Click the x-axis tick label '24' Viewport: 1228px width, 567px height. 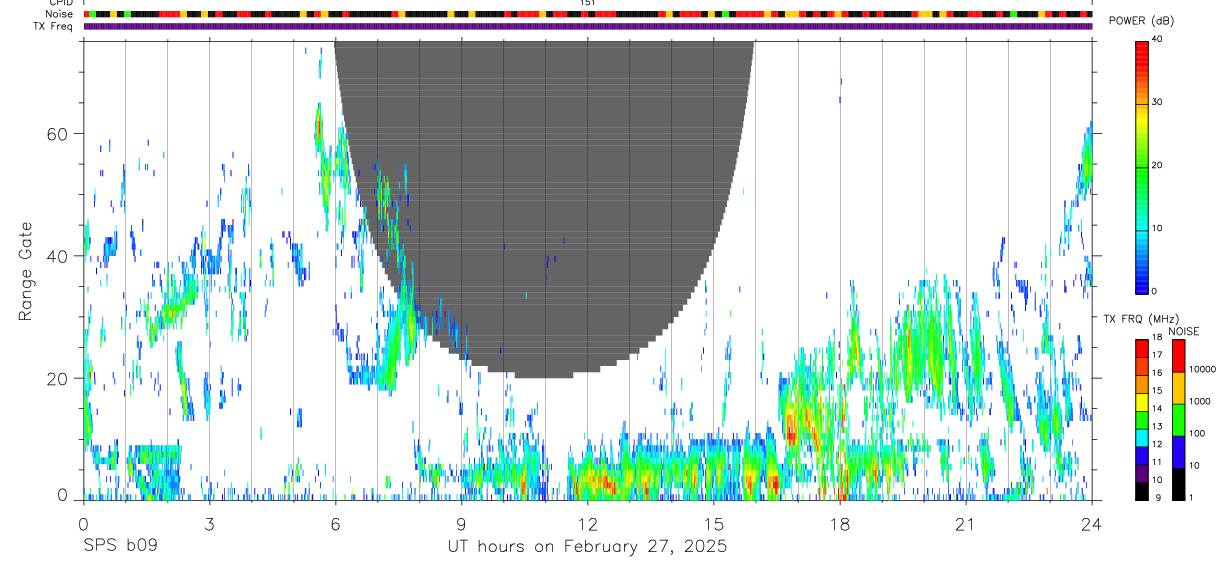[x=1091, y=524]
